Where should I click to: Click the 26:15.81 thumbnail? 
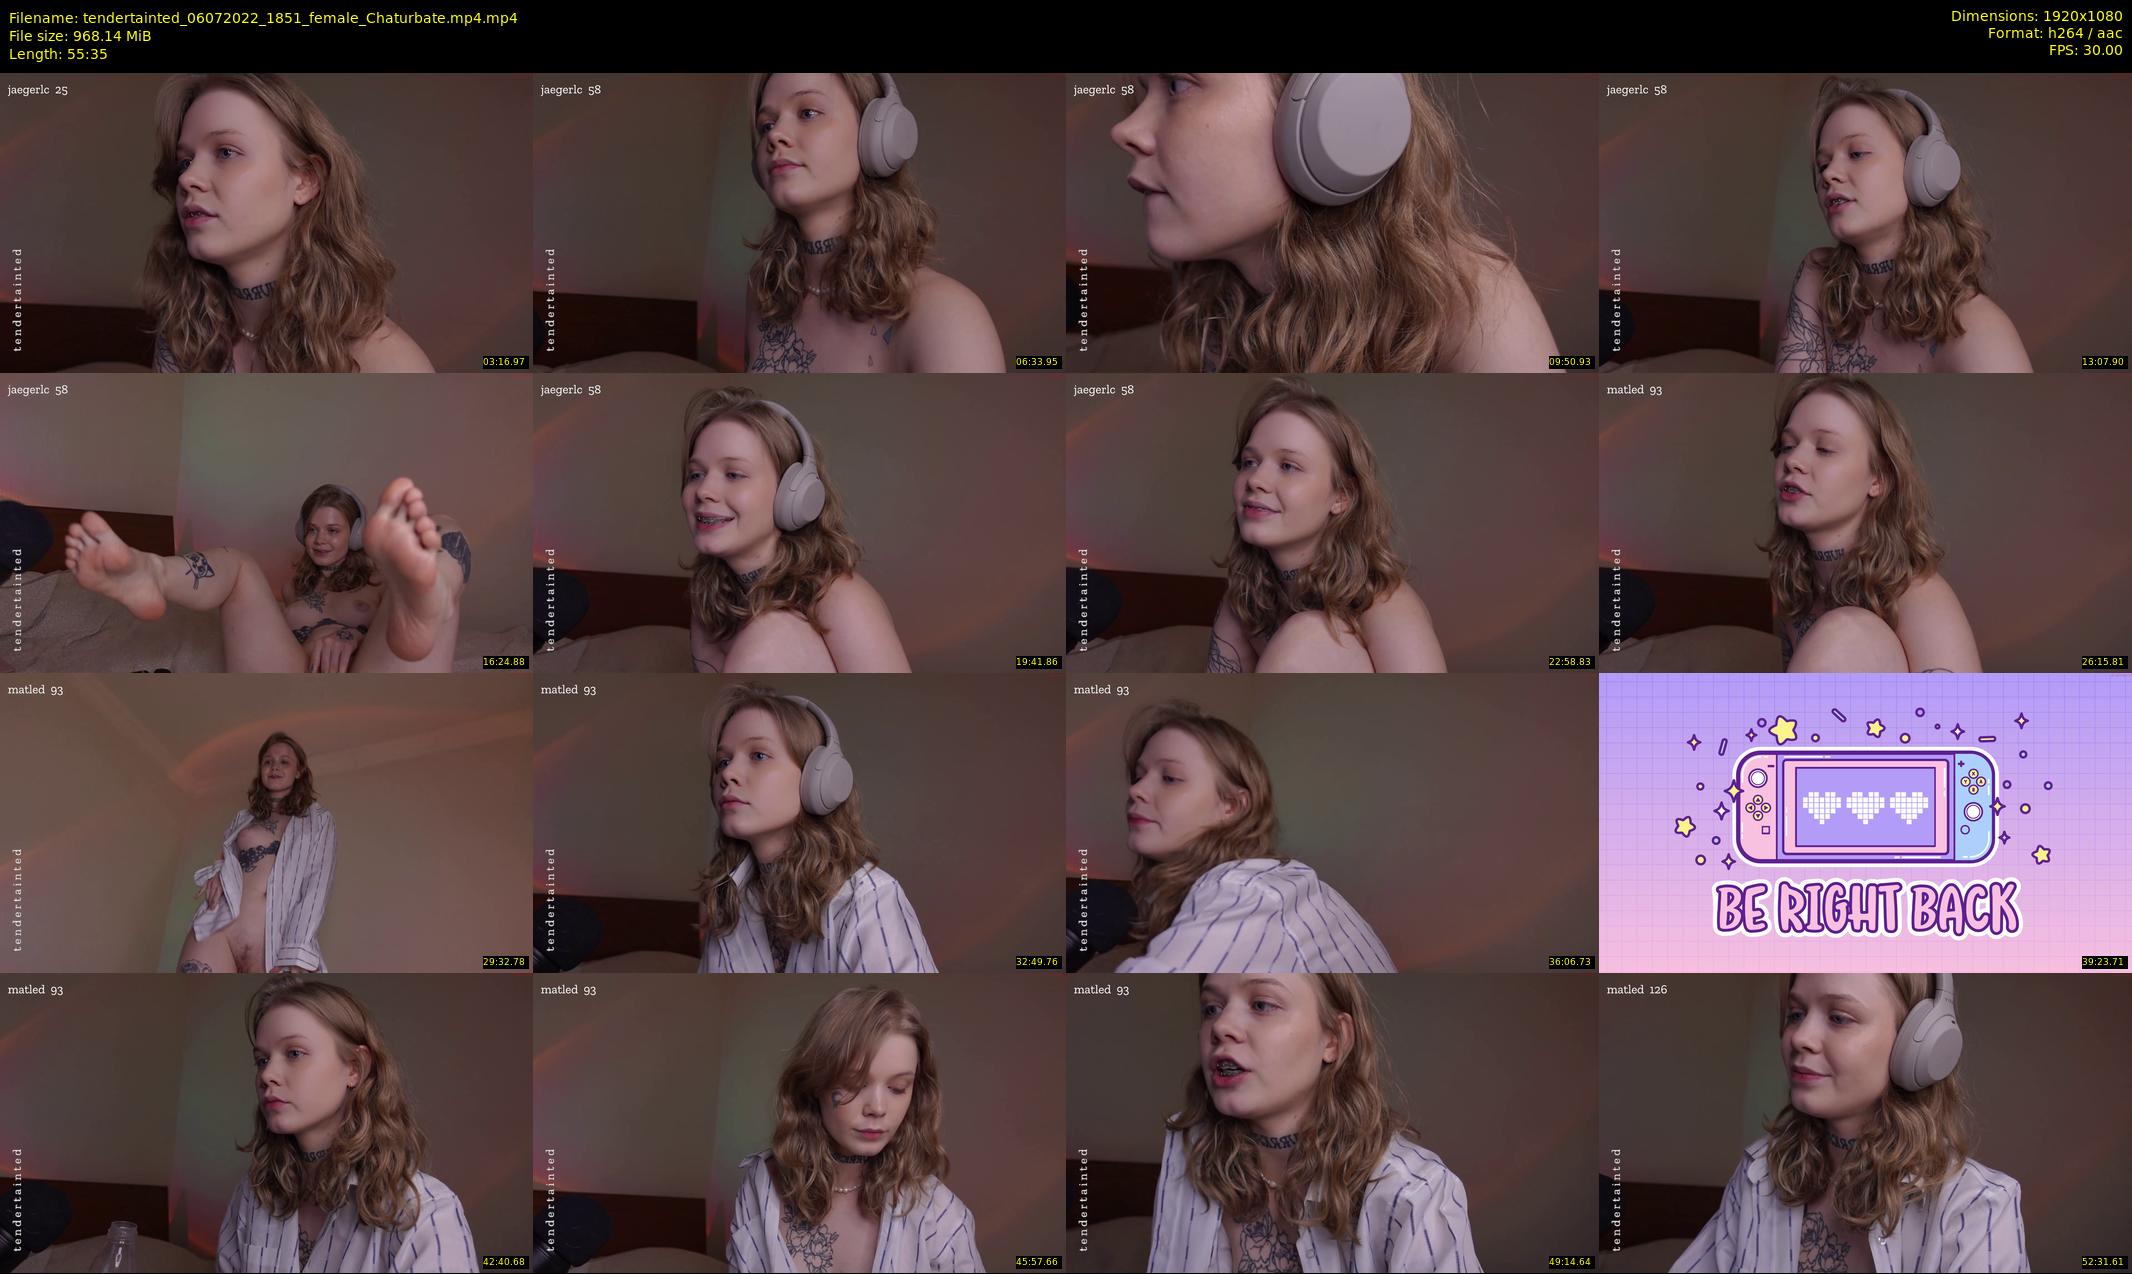1865,522
